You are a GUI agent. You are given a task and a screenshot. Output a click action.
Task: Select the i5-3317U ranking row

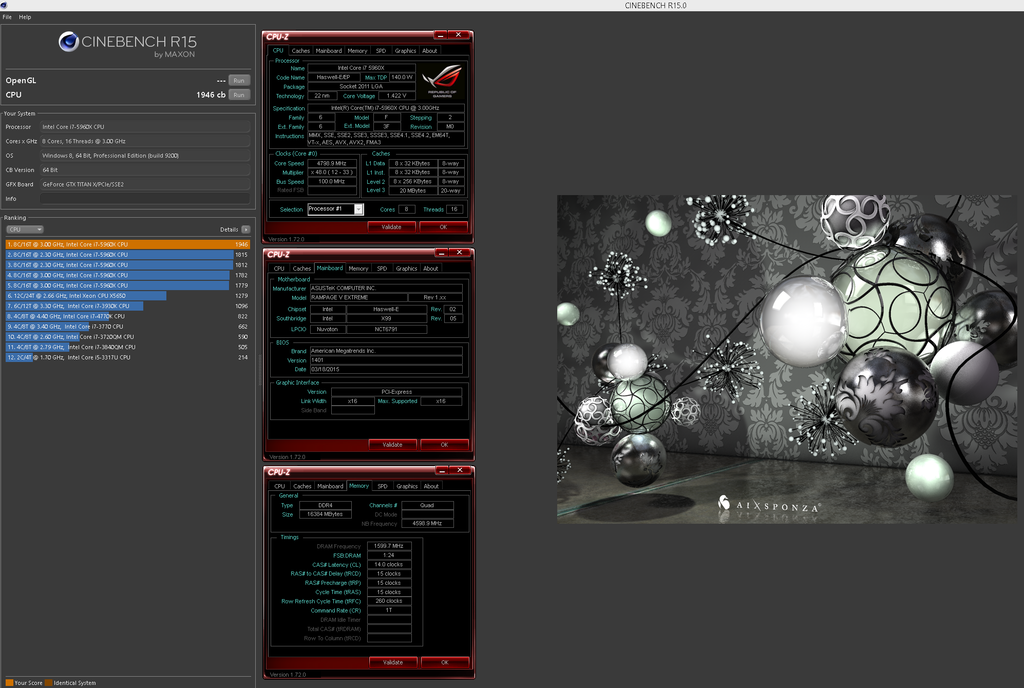pyautogui.click(x=127, y=357)
